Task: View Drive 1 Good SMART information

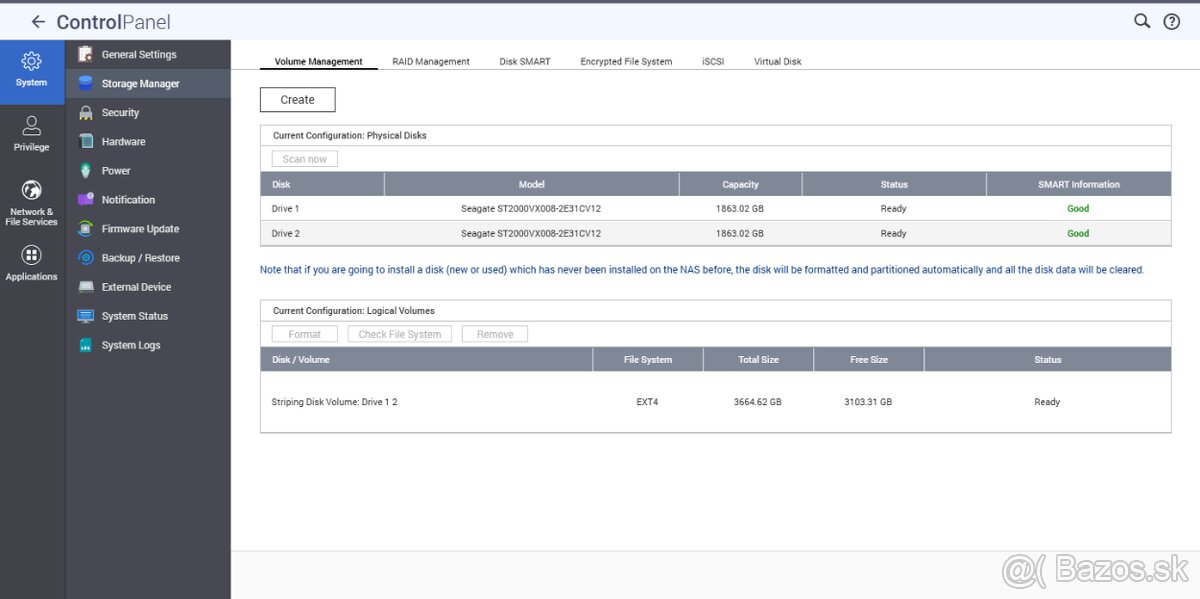Action: pyautogui.click(x=1077, y=208)
